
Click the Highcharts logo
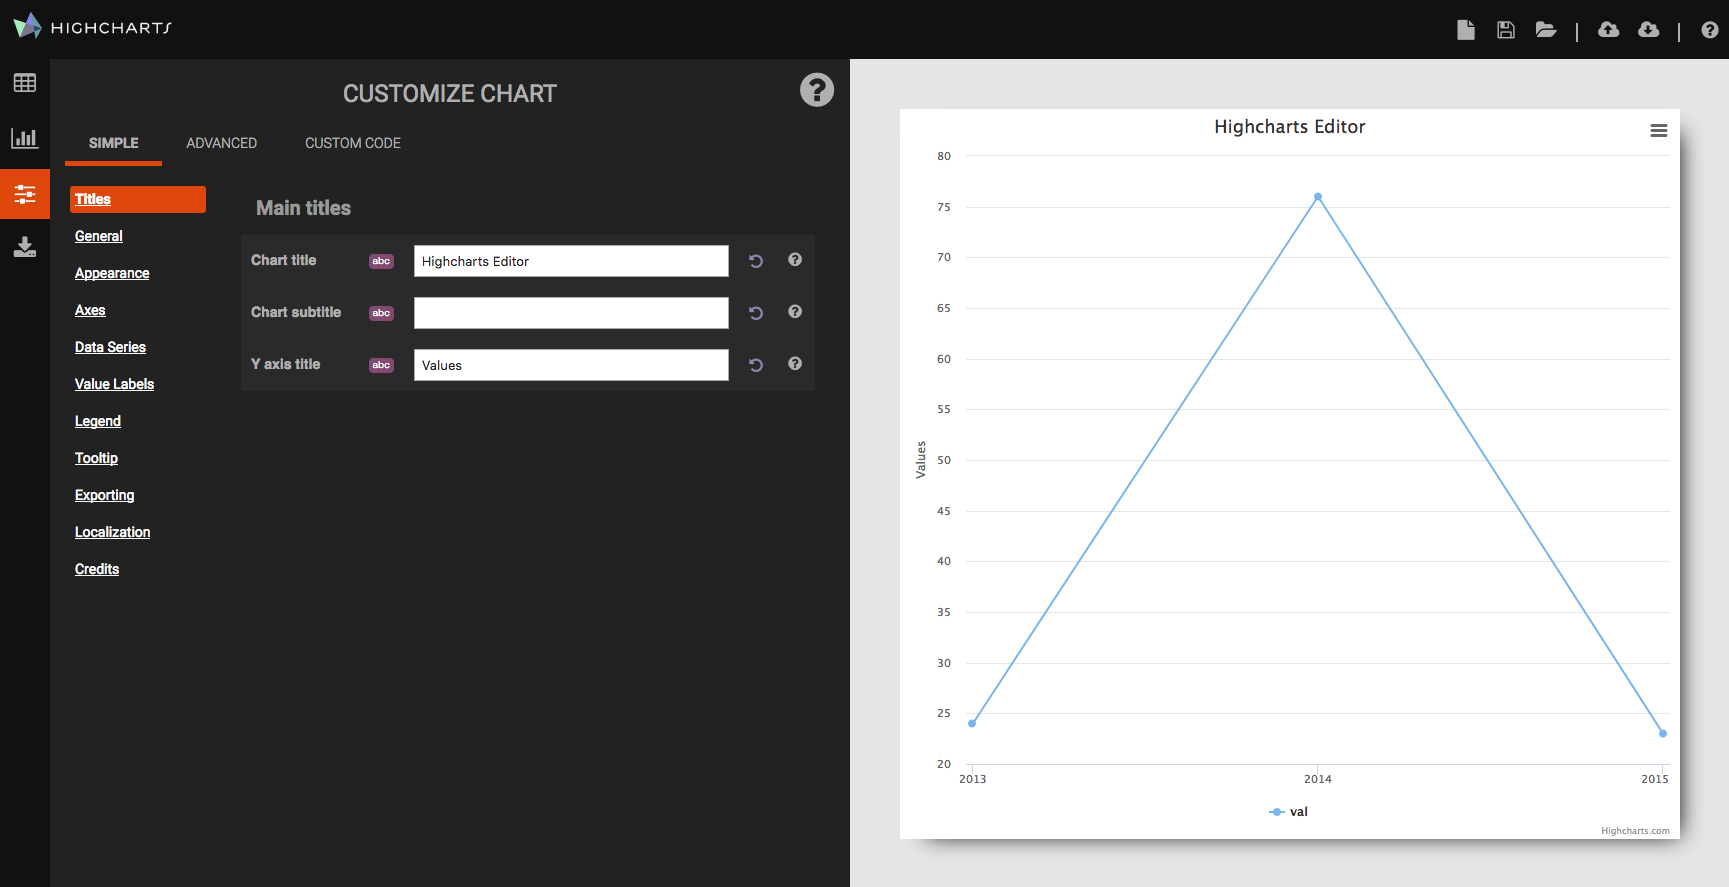pyautogui.click(x=92, y=27)
